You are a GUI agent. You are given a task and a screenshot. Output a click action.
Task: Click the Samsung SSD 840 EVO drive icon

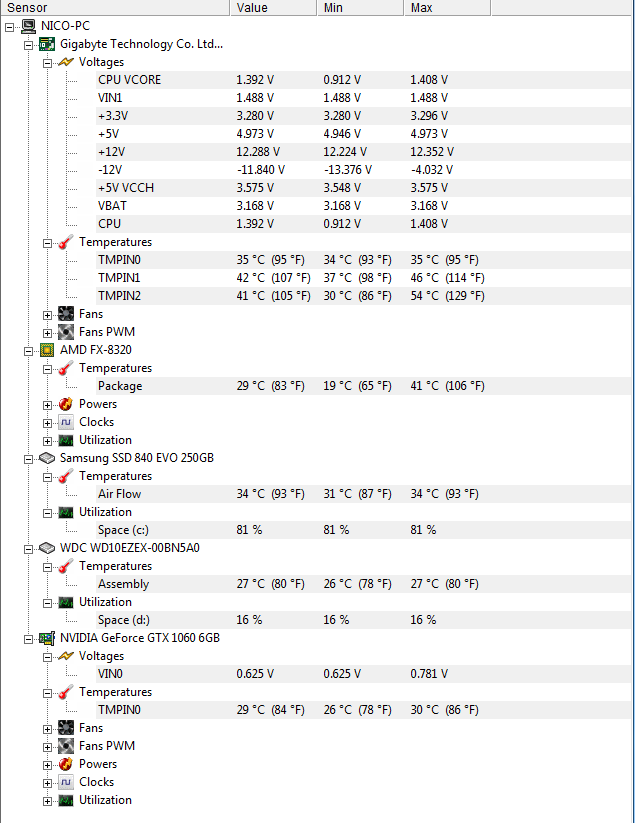(47, 458)
